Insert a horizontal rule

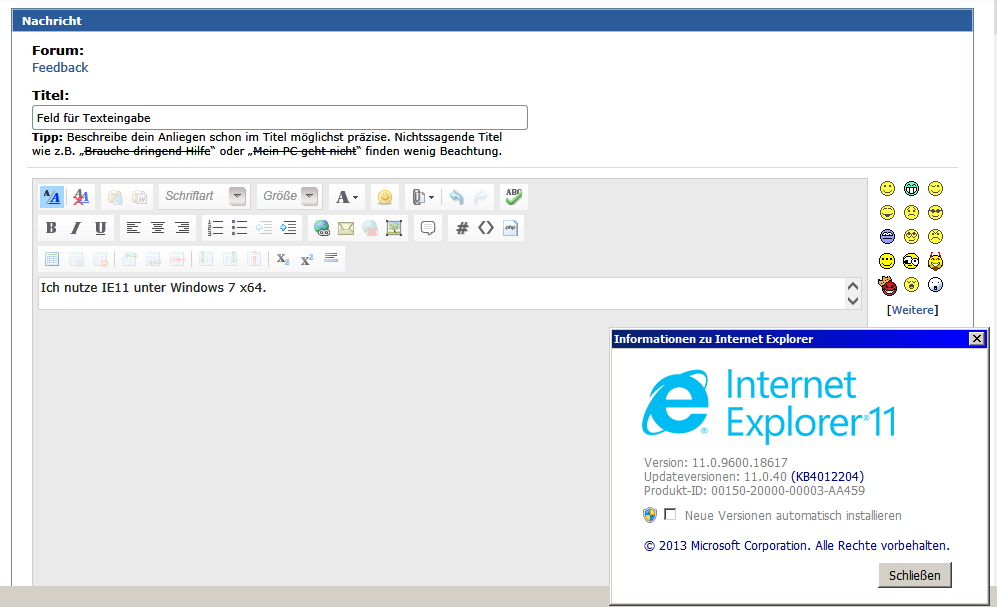(331, 258)
